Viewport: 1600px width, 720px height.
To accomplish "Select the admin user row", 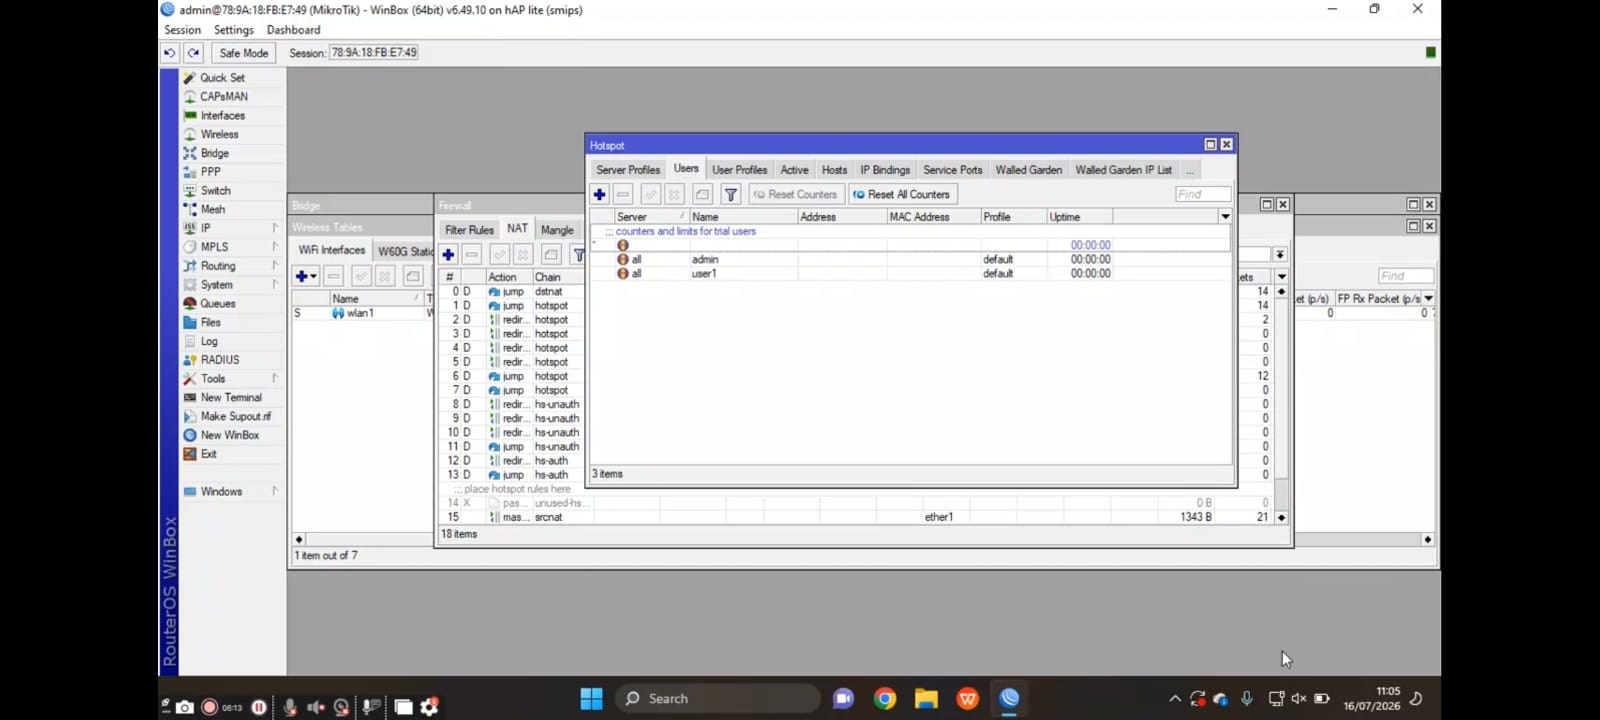I will pos(910,259).
